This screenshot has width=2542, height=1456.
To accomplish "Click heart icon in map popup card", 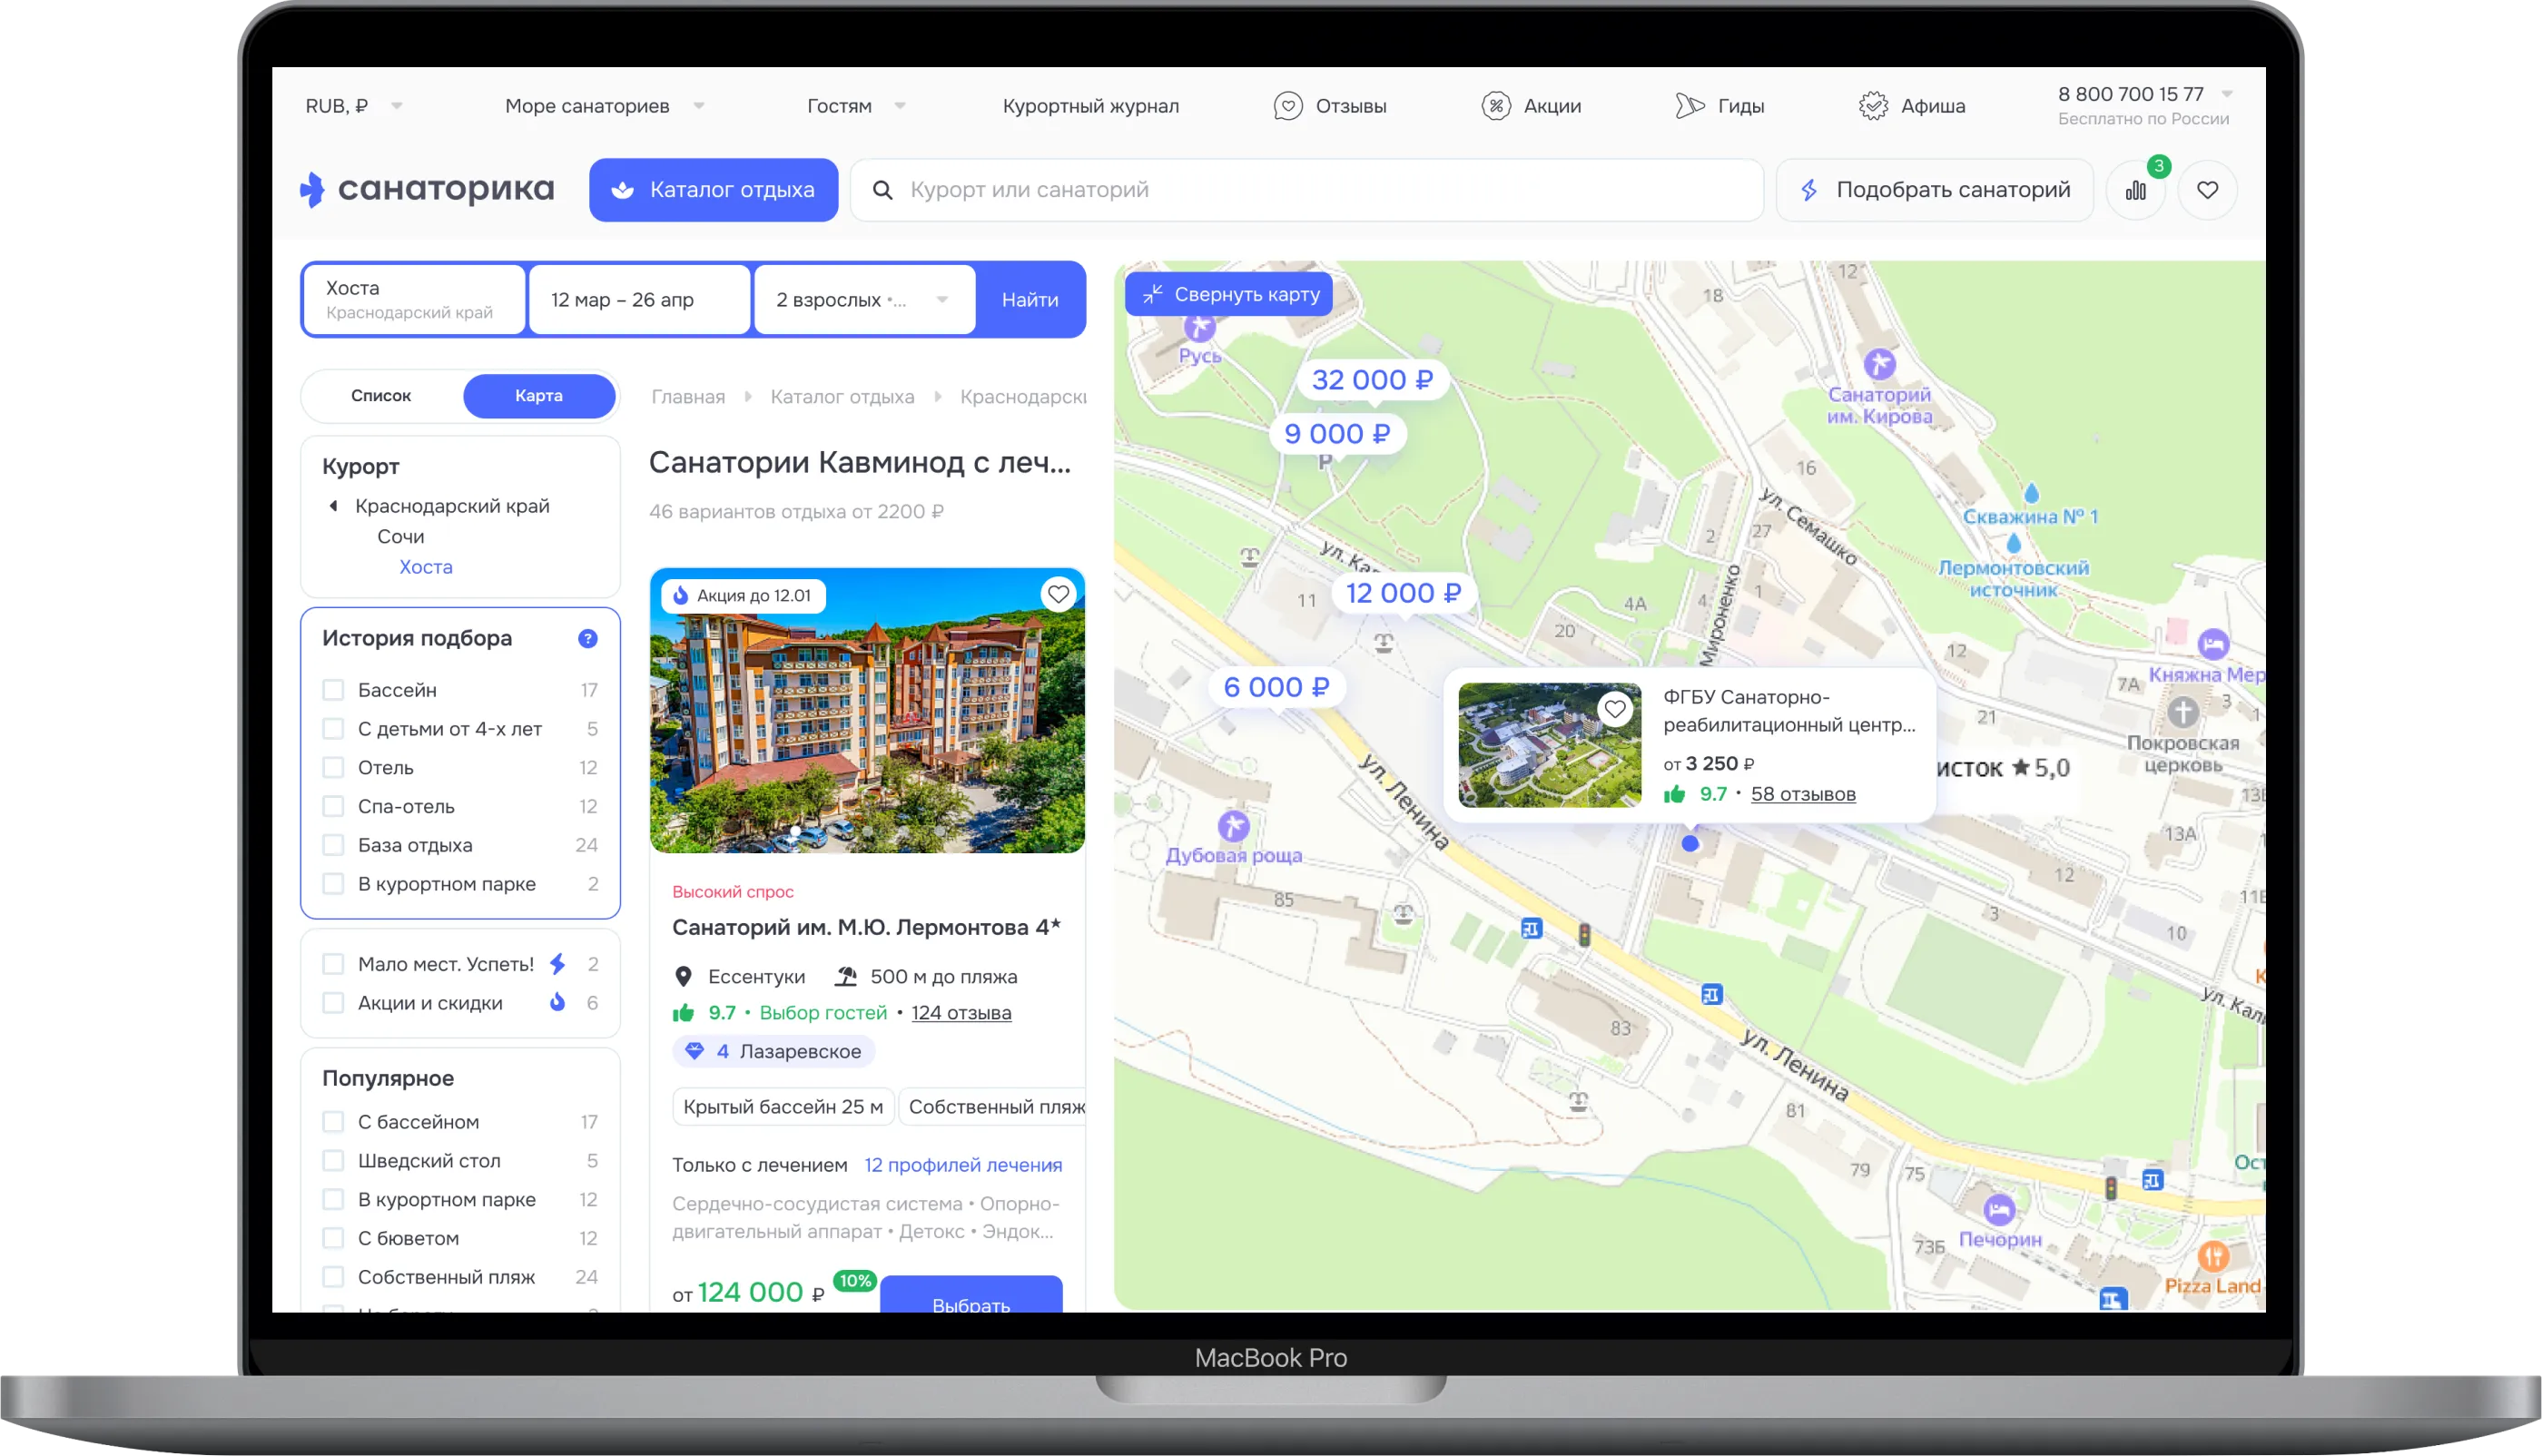I will [1614, 710].
